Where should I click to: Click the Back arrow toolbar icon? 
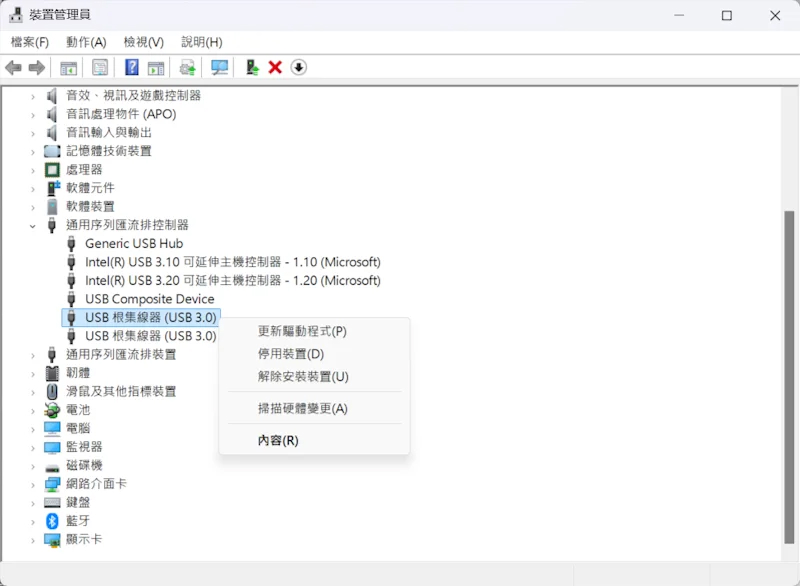coord(13,67)
